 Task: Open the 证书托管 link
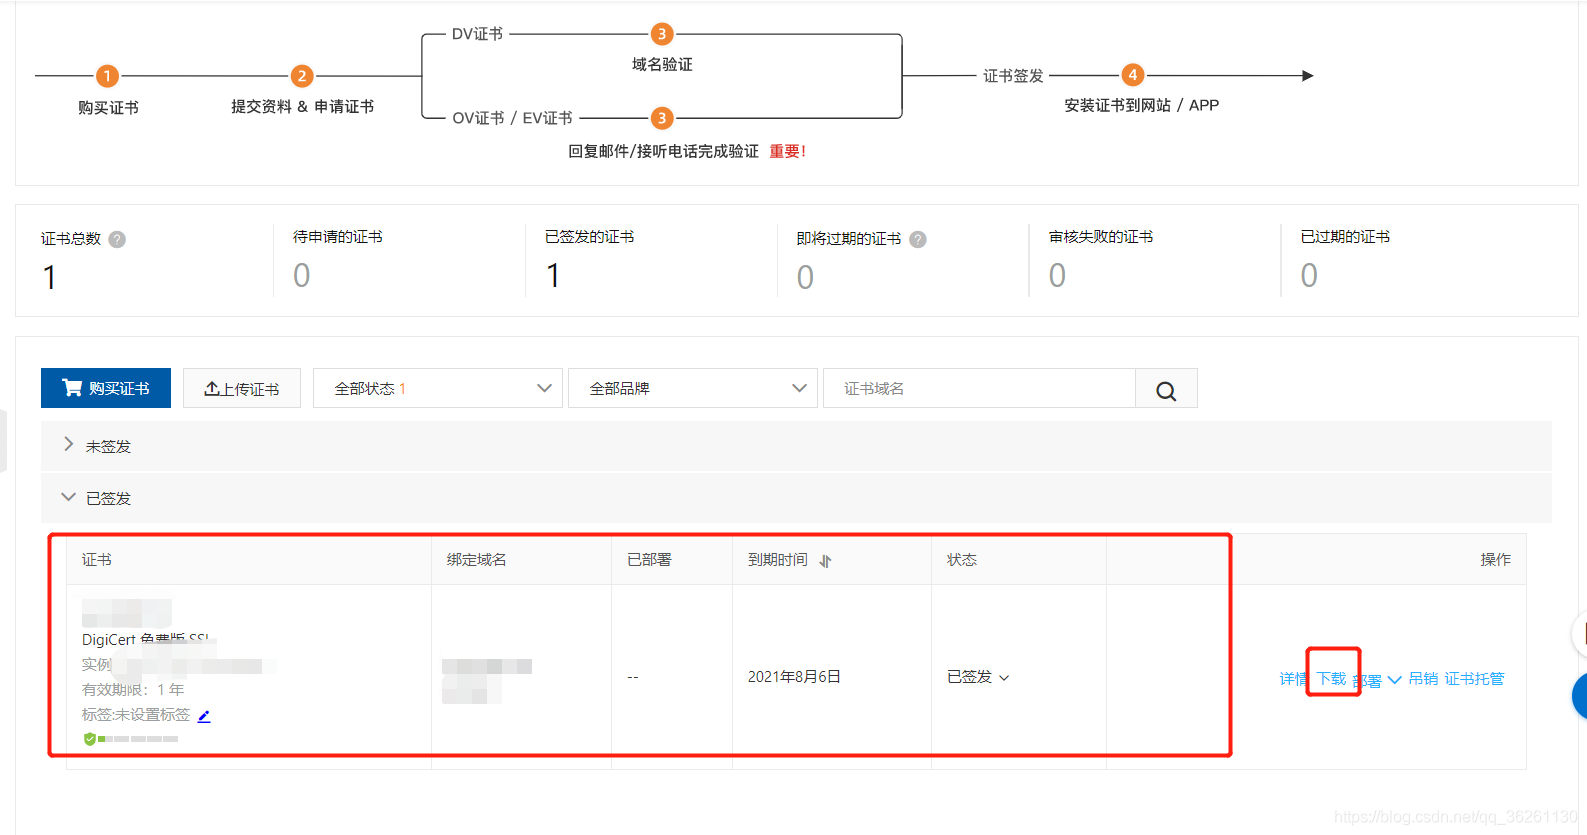click(1474, 678)
